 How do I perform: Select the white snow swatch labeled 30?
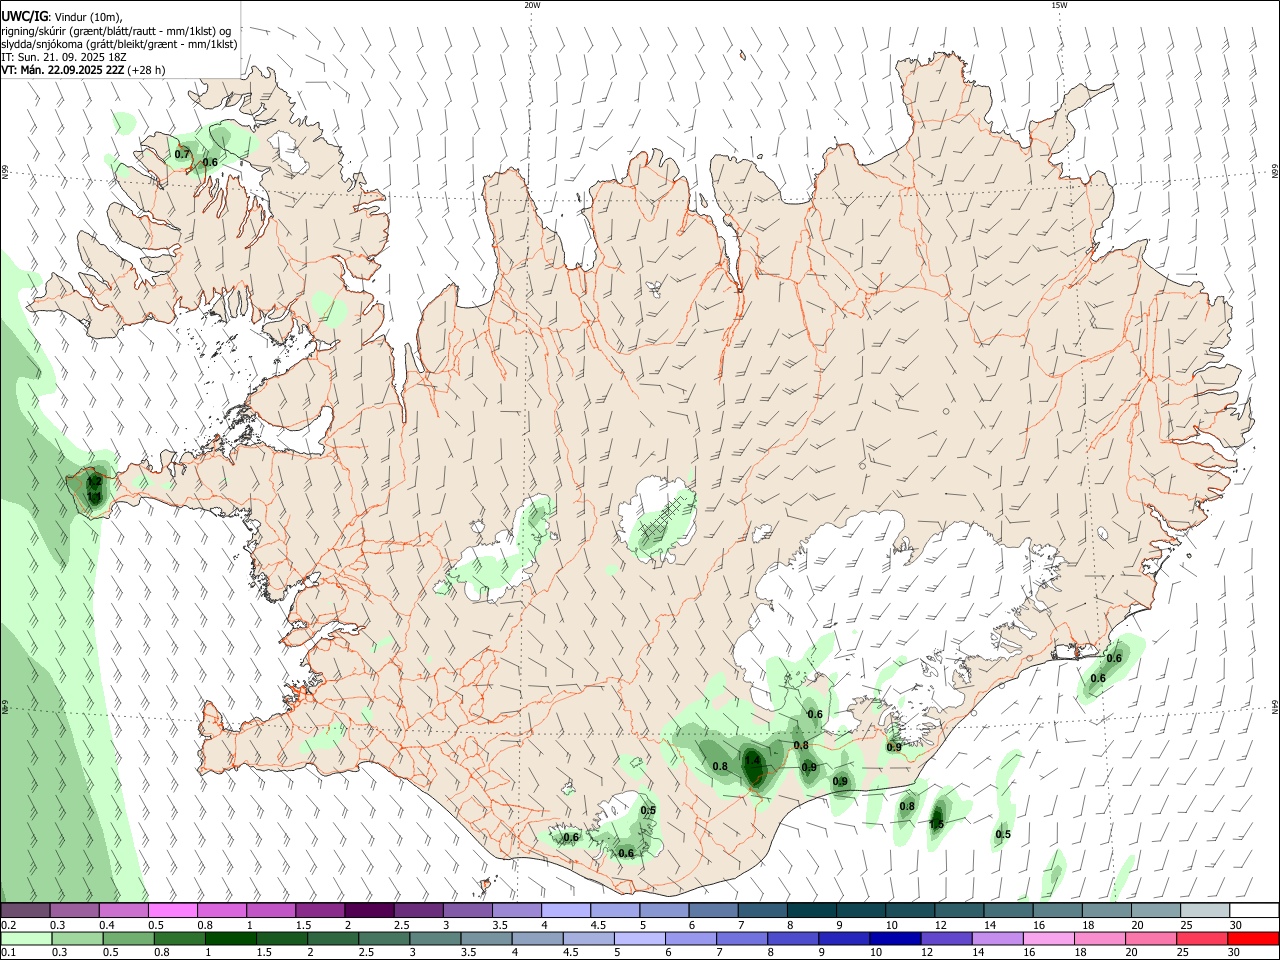click(1252, 911)
